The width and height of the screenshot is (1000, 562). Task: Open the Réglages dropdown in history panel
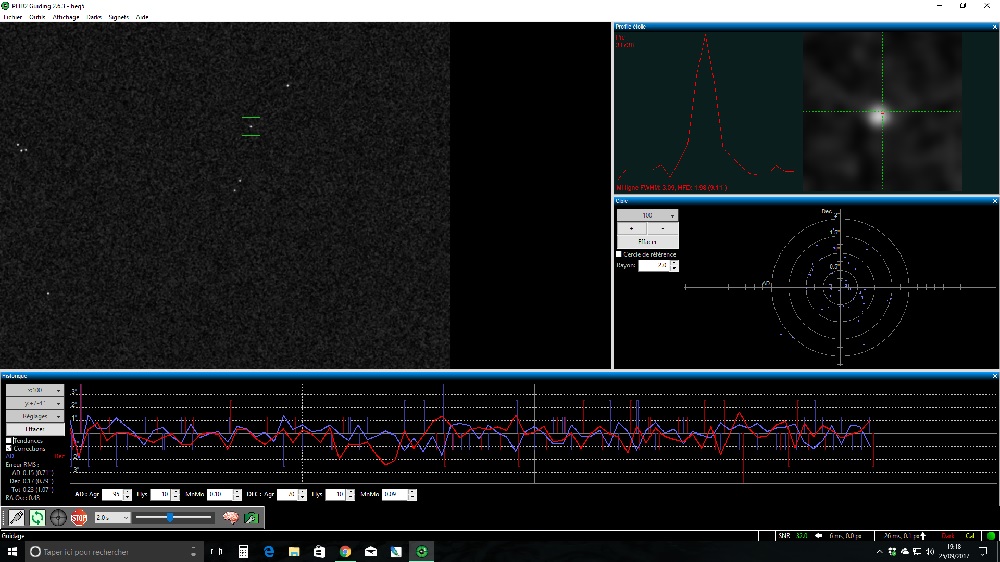point(35,416)
